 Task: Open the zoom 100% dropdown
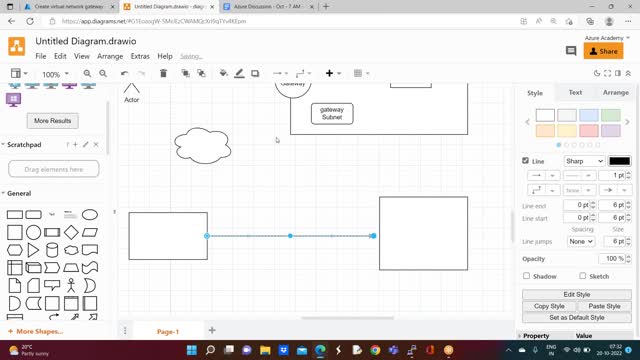pos(55,74)
